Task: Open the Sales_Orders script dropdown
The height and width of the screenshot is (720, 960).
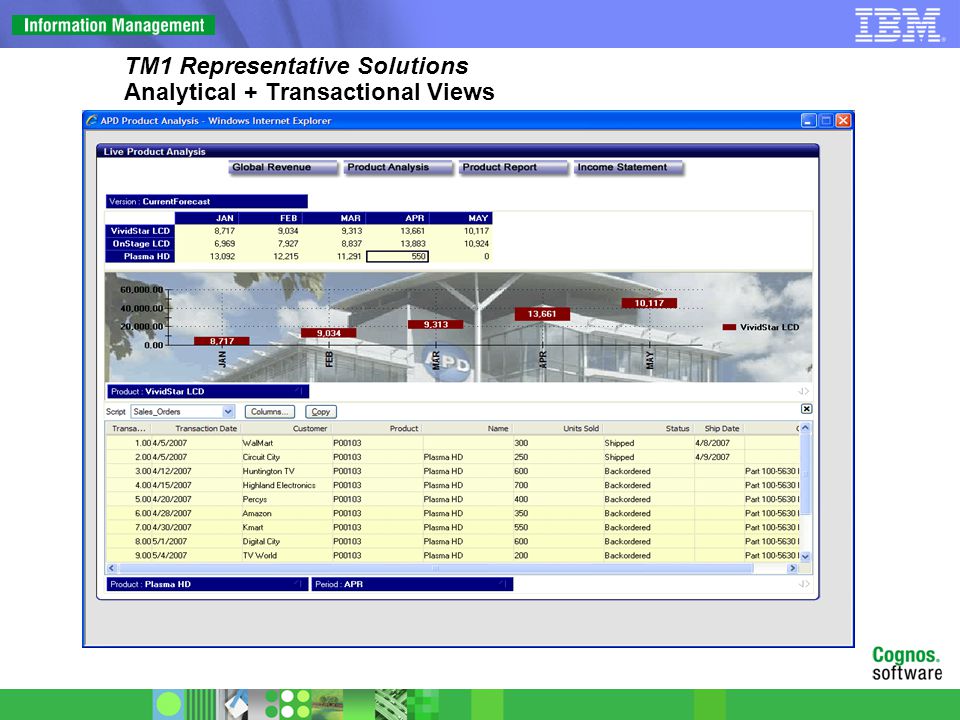Action: click(x=228, y=412)
